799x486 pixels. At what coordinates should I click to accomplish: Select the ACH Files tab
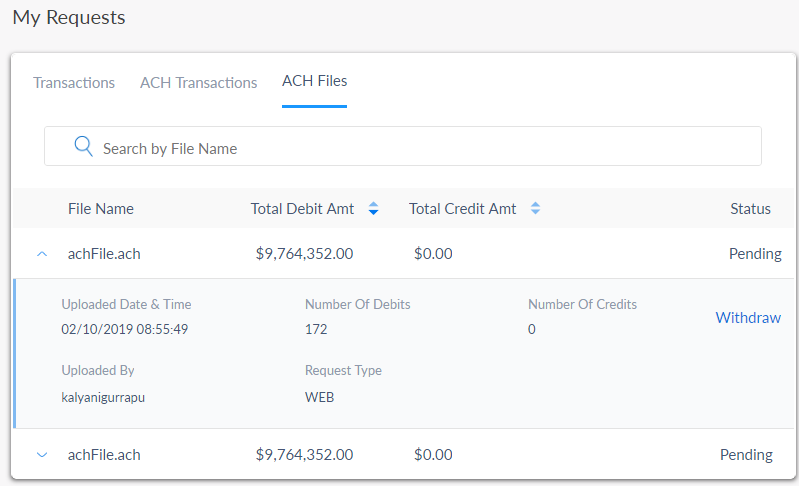(x=314, y=81)
